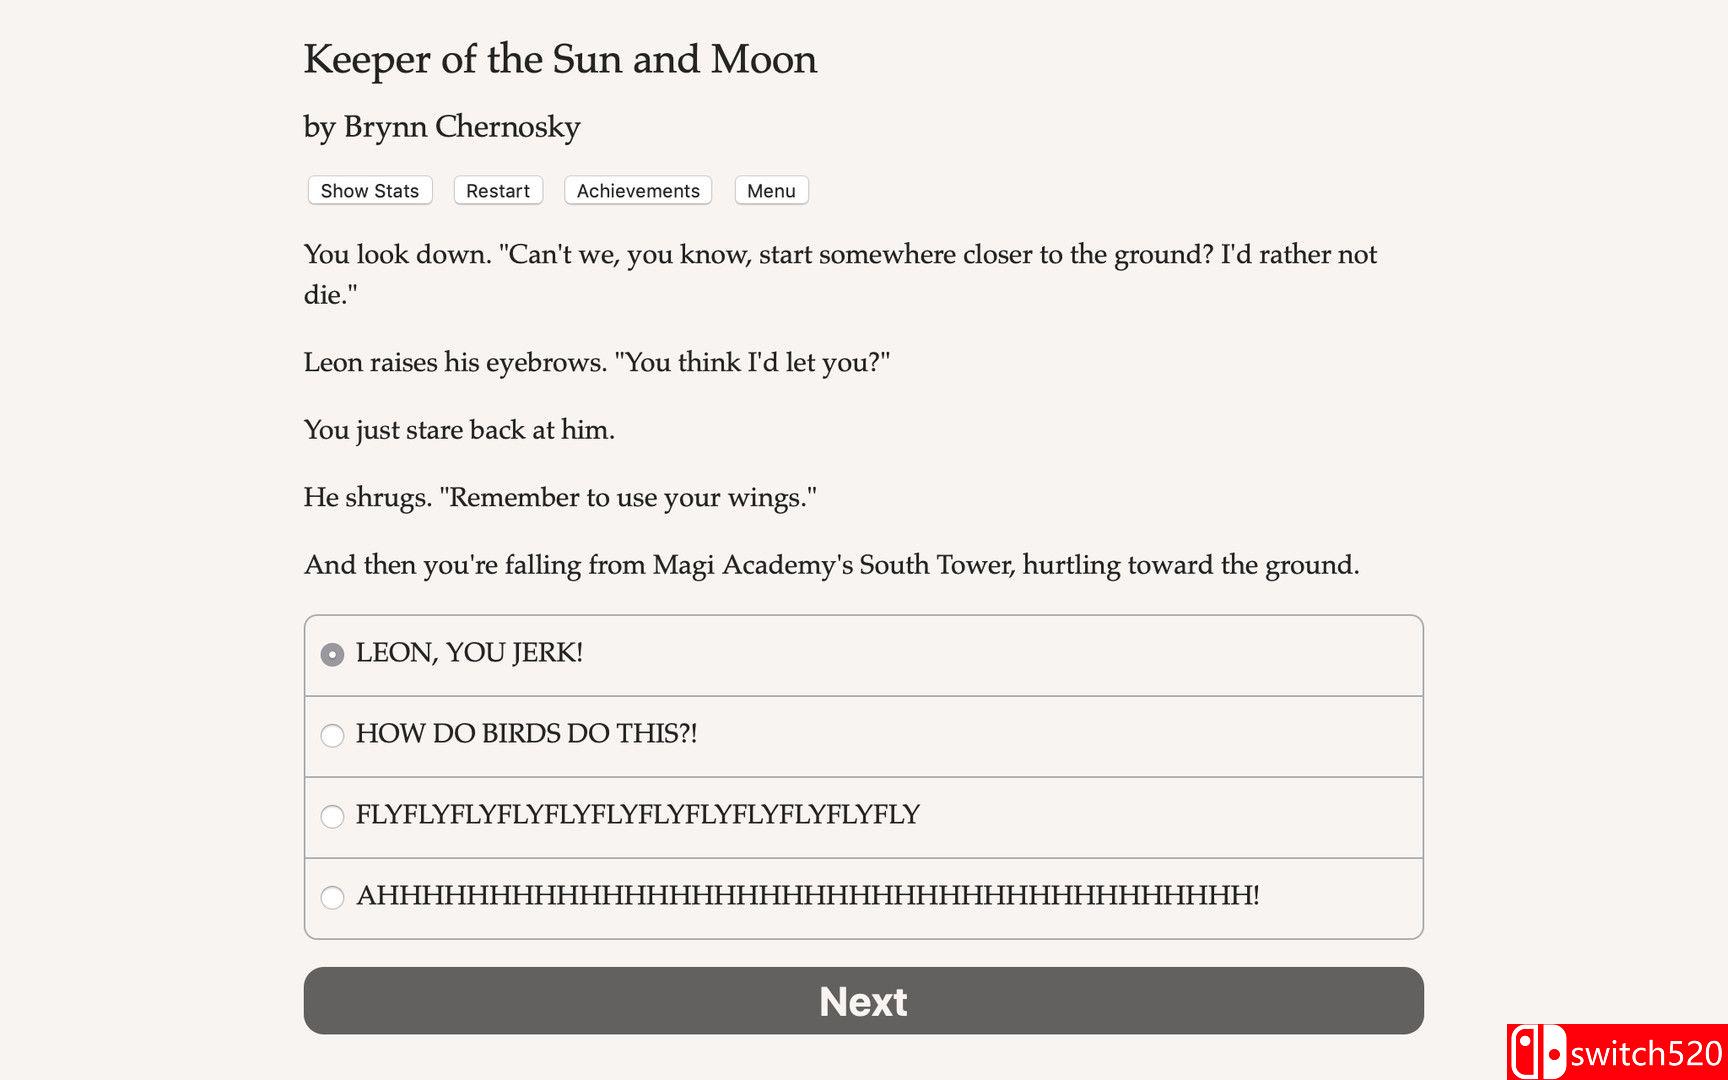
Task: Click the Next button to continue
Action: [863, 1000]
